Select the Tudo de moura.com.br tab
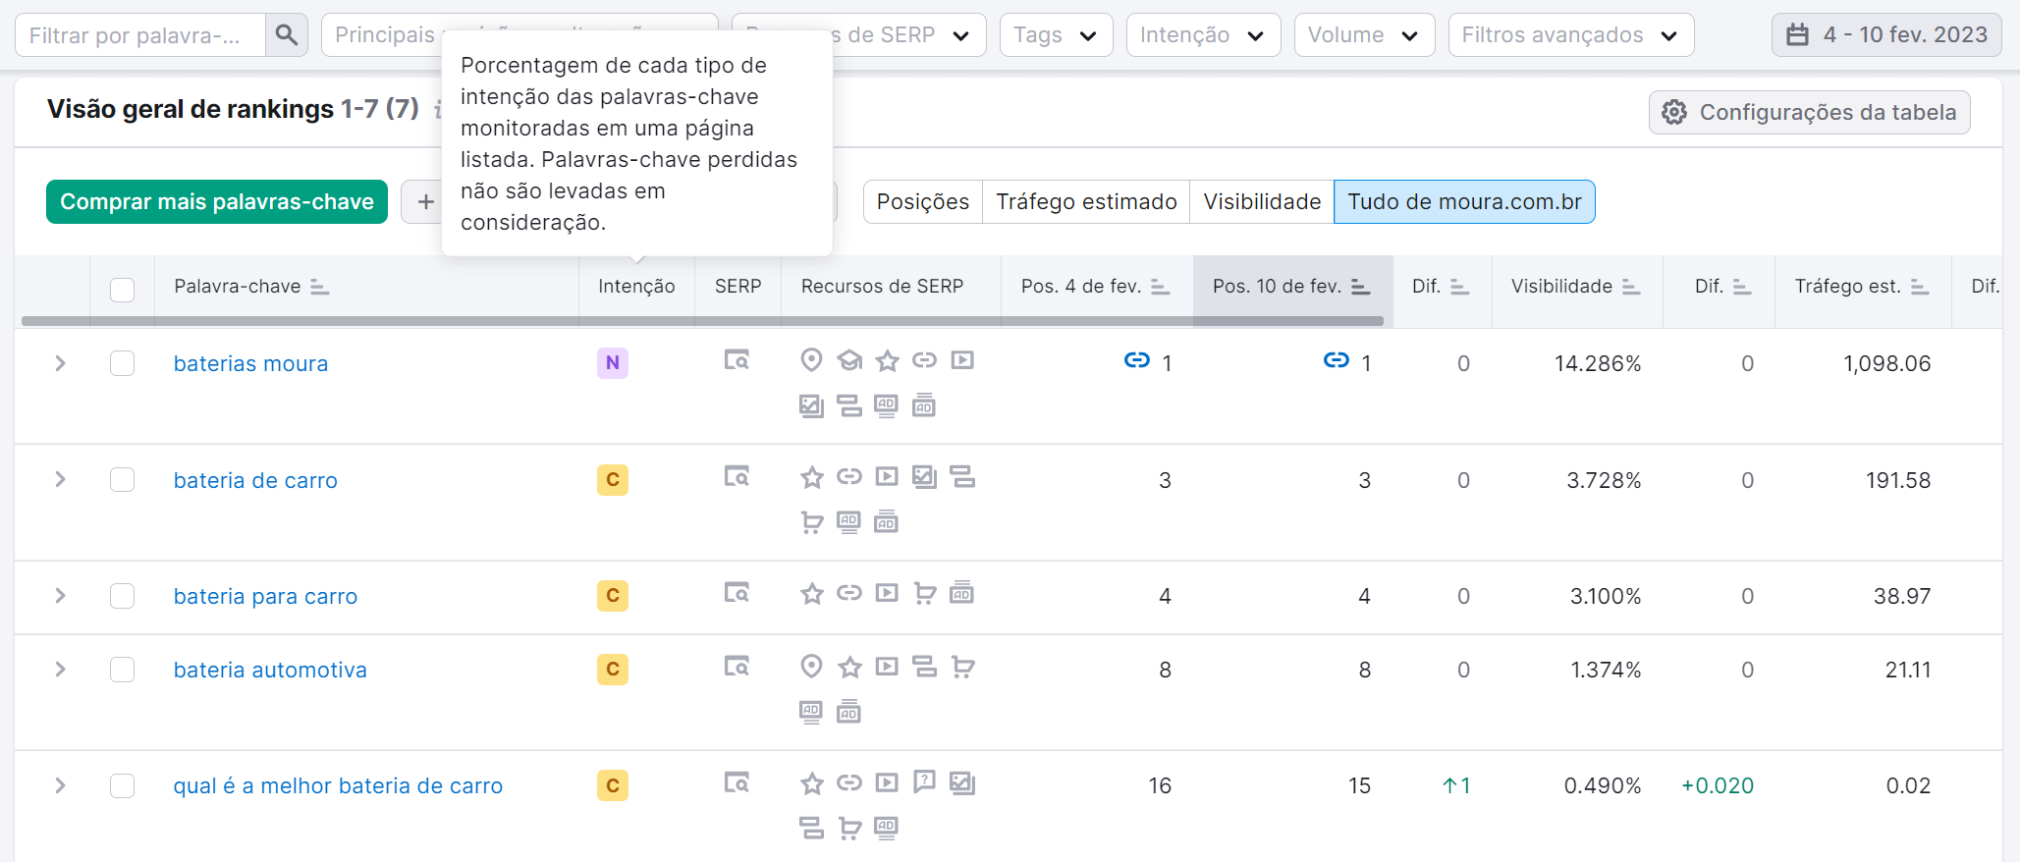Screen dimensions: 2020x862 1465,202
